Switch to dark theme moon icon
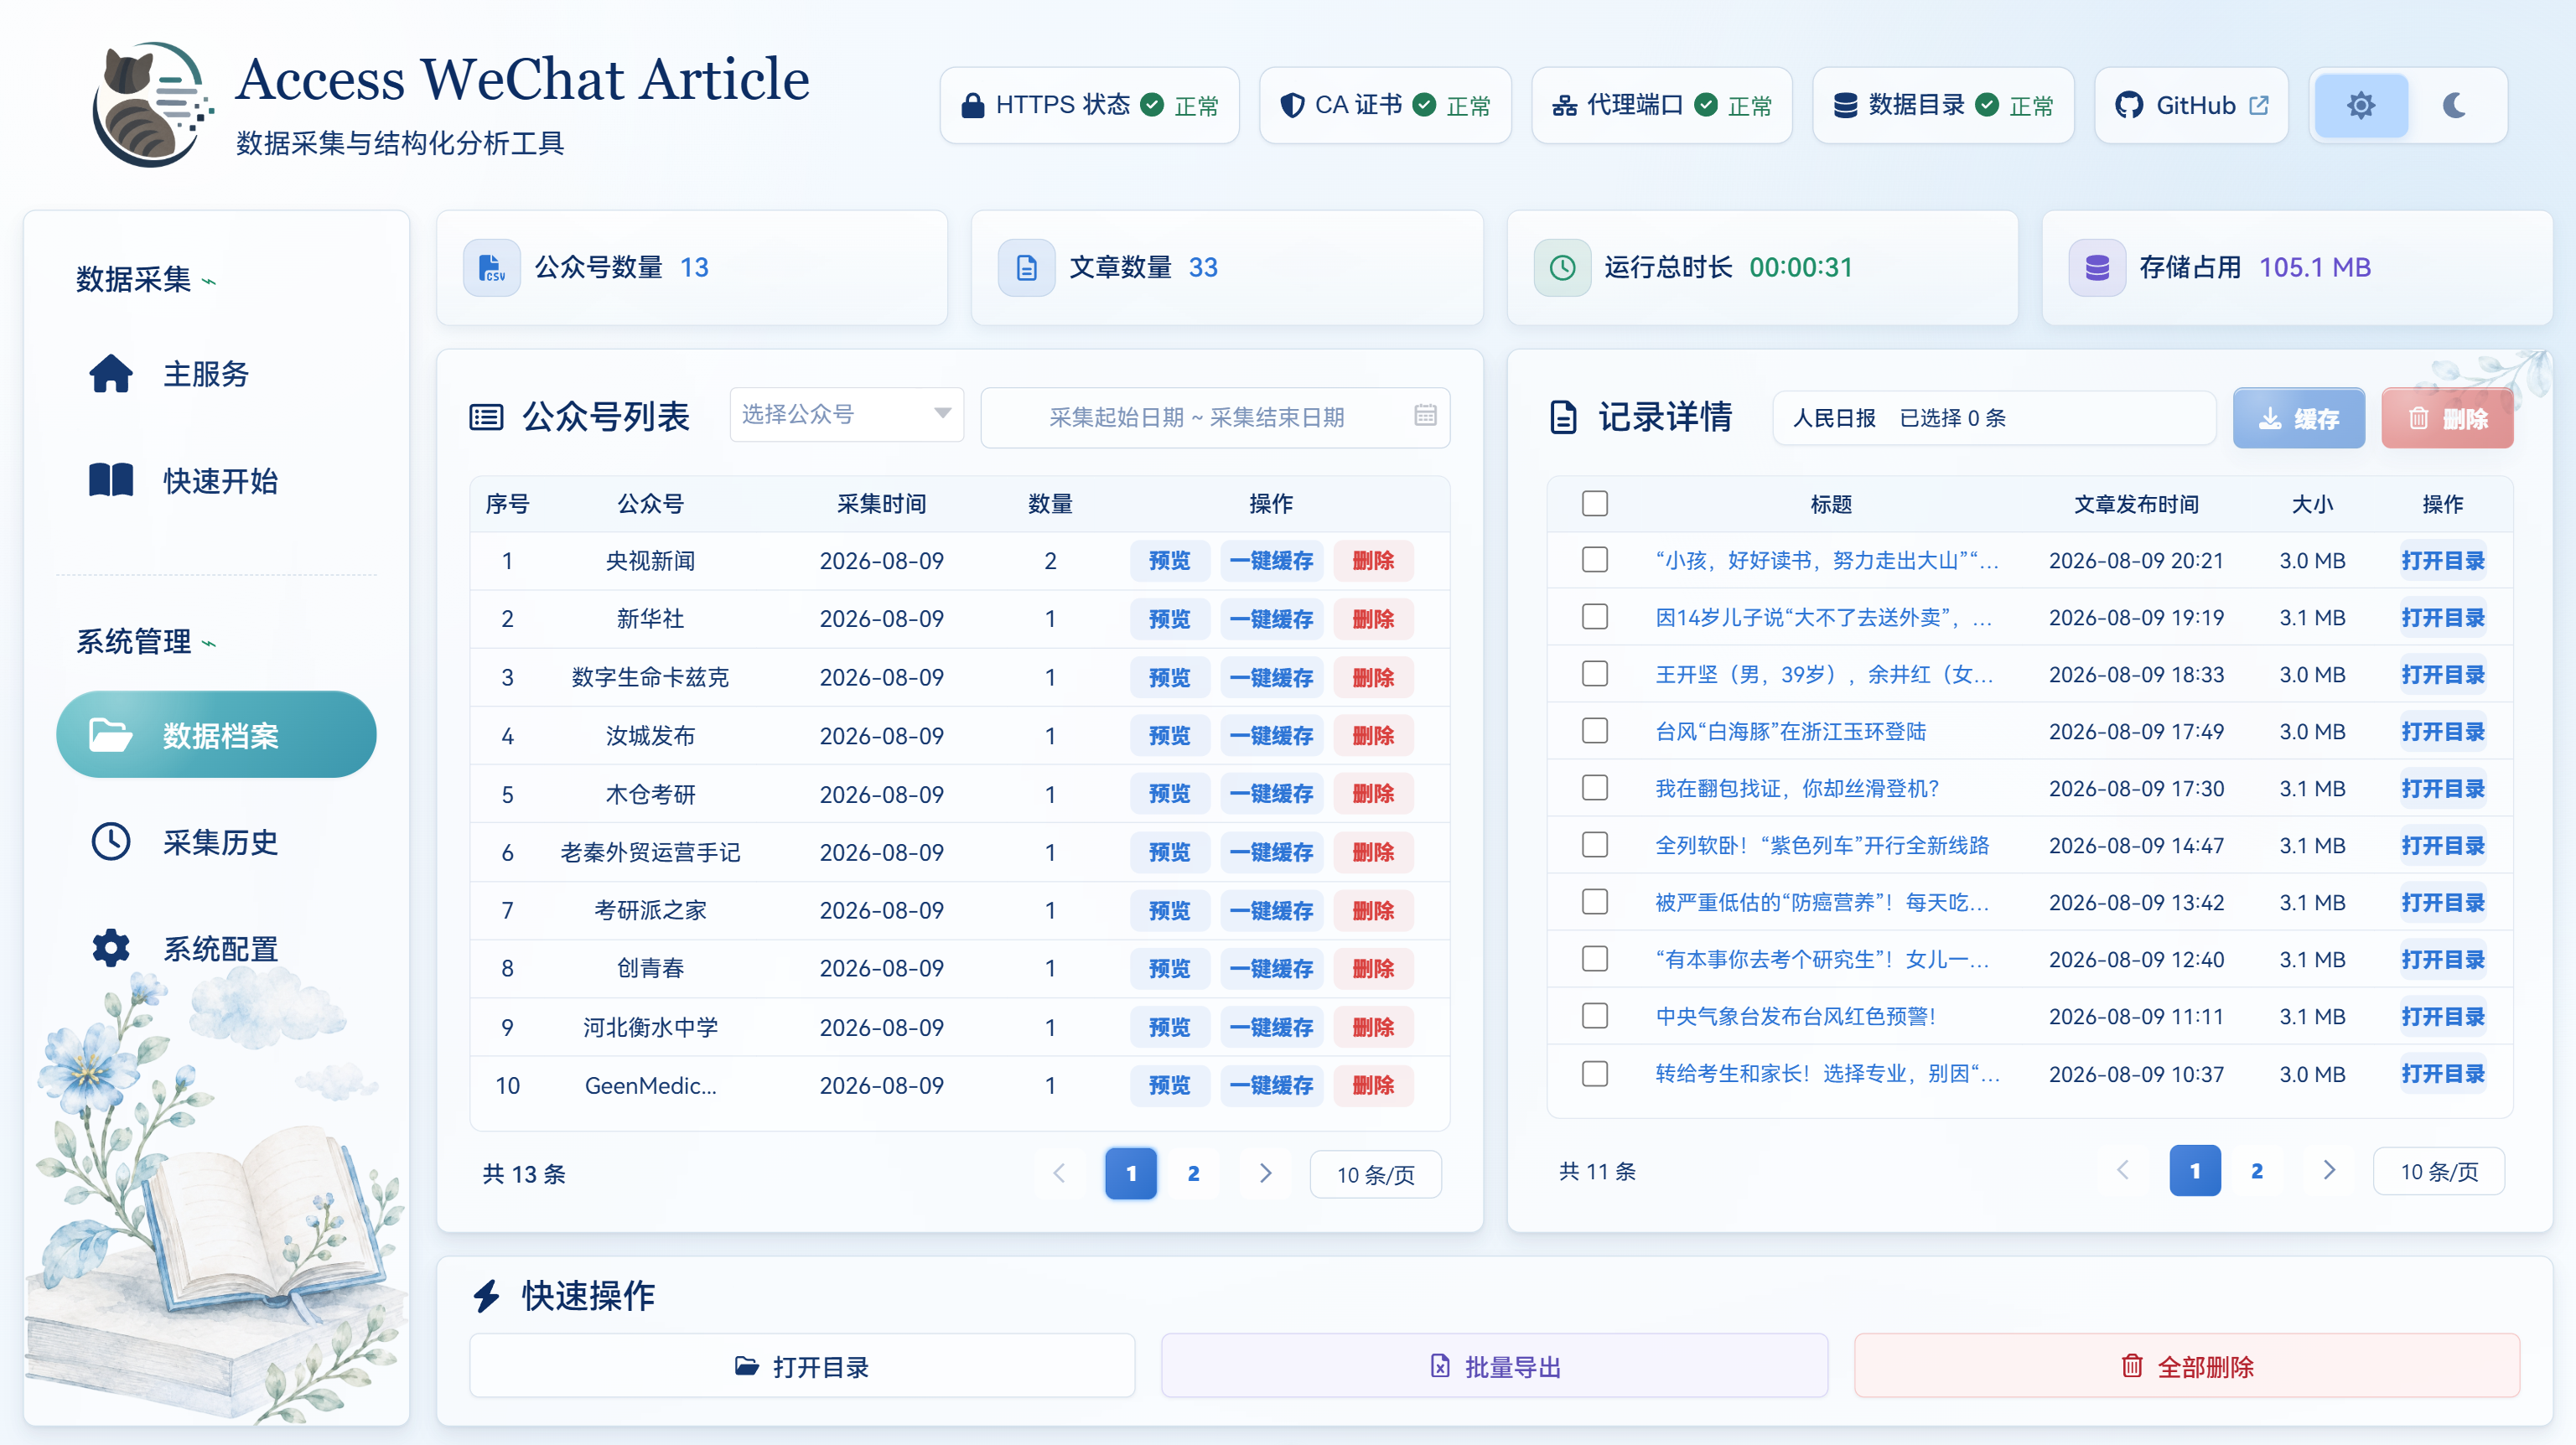This screenshot has height=1445, width=2576. coord(2455,105)
